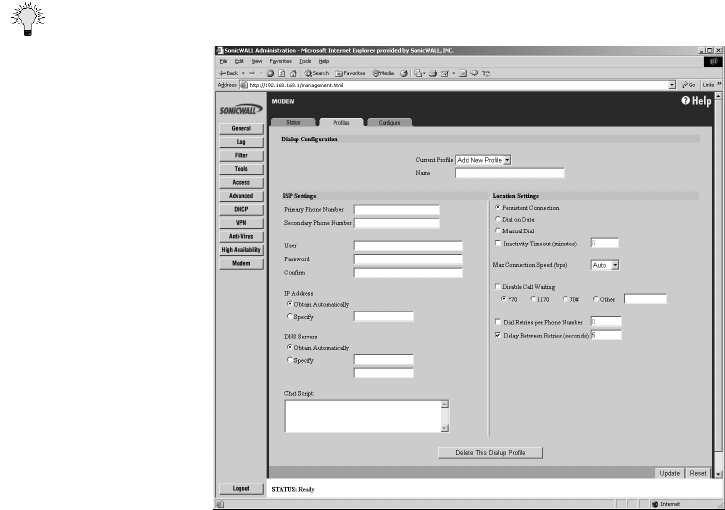This screenshot has width=725, height=510.
Task: Click the status bar page icon at bottom left
Action: tap(220, 504)
